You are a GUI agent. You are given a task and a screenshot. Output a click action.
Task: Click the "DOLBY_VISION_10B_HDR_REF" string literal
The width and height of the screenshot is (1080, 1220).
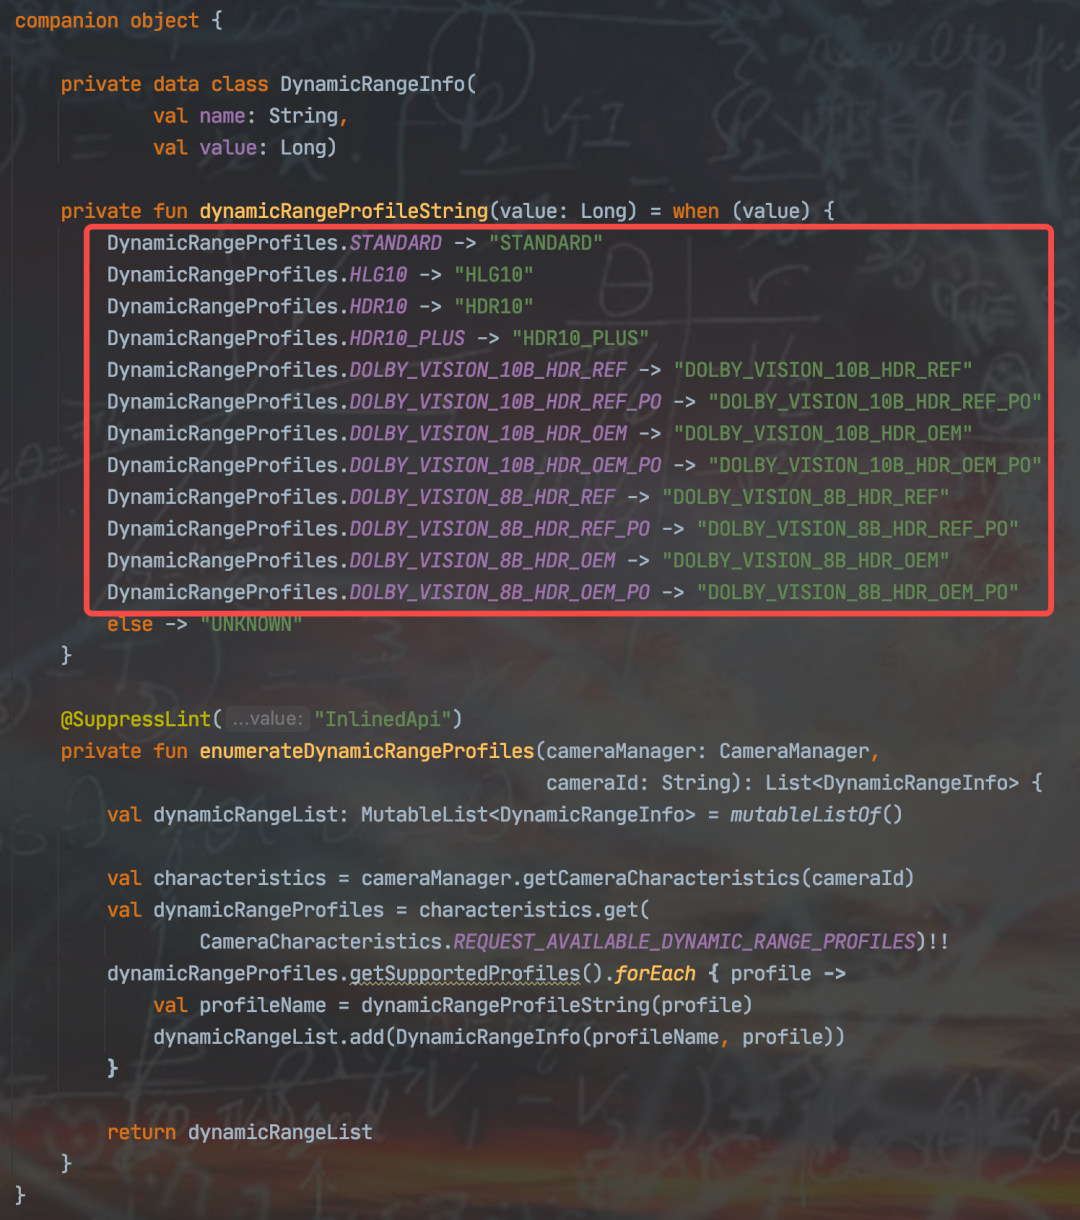coord(822,370)
